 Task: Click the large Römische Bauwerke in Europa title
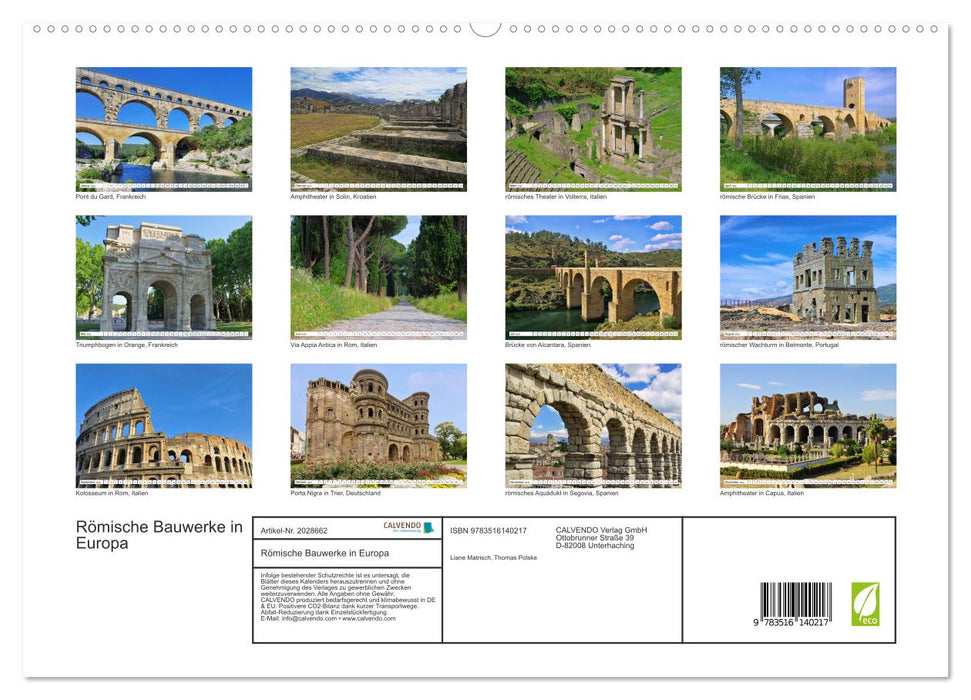158,535
